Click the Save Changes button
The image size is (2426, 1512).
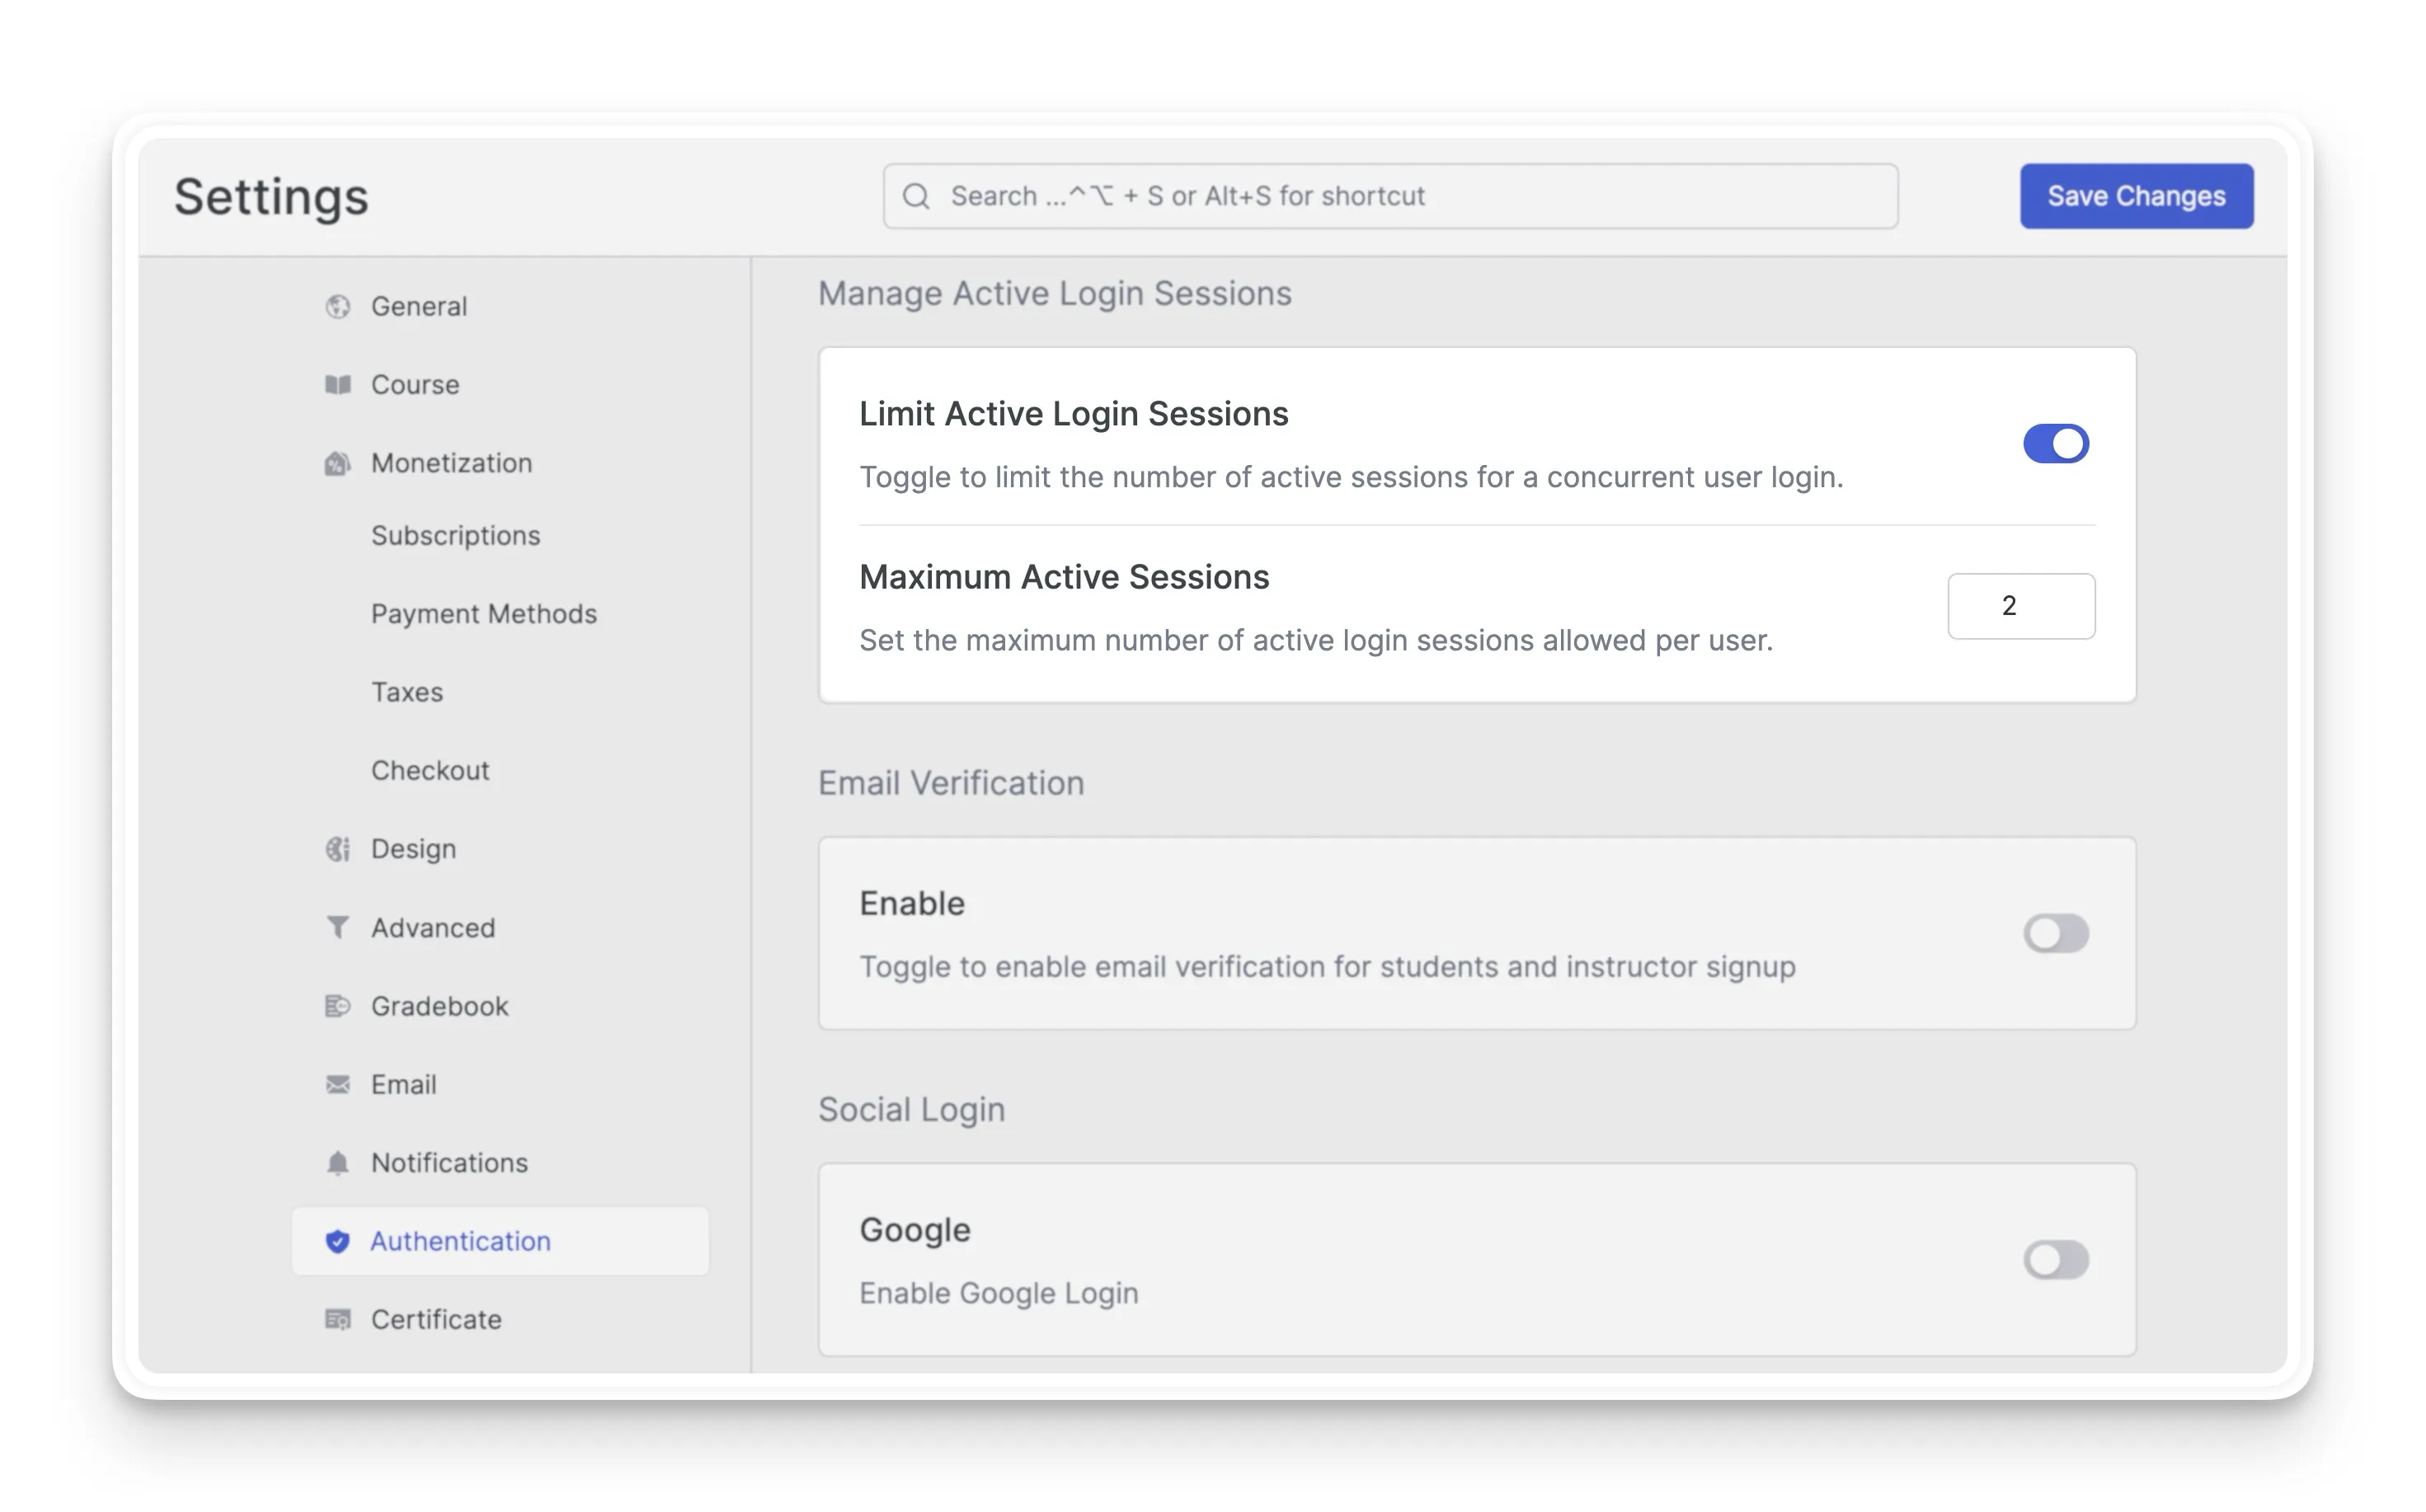tap(2136, 196)
